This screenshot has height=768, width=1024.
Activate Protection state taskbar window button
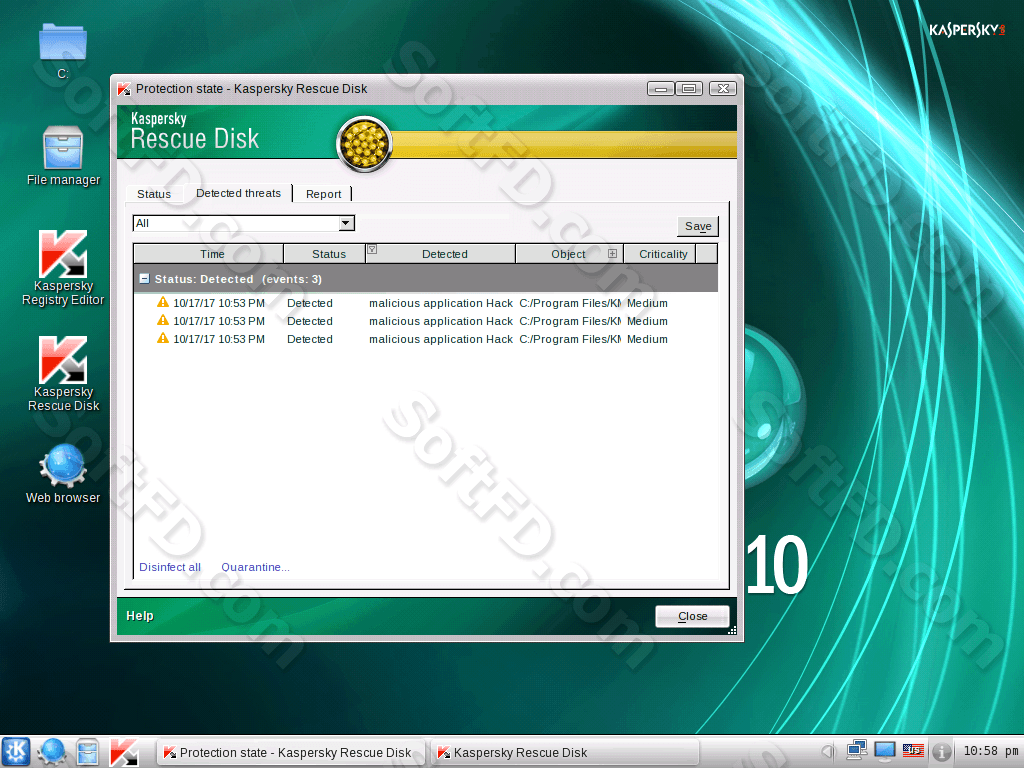290,752
